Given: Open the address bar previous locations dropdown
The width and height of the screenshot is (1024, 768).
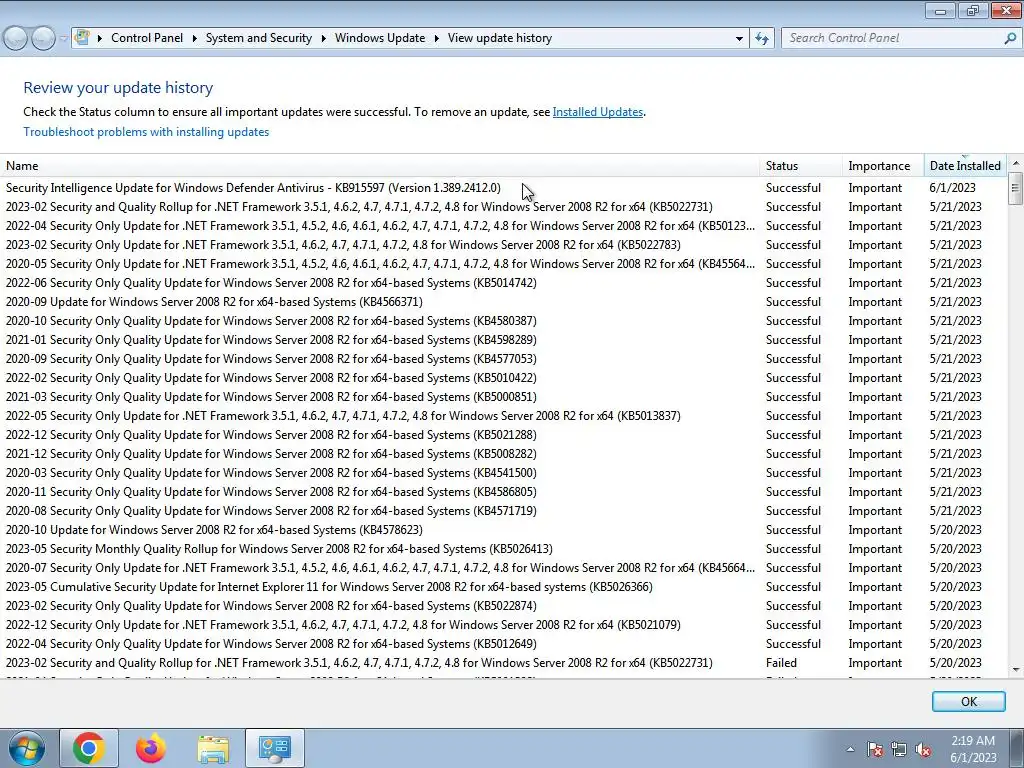Looking at the screenshot, I should tap(739, 38).
